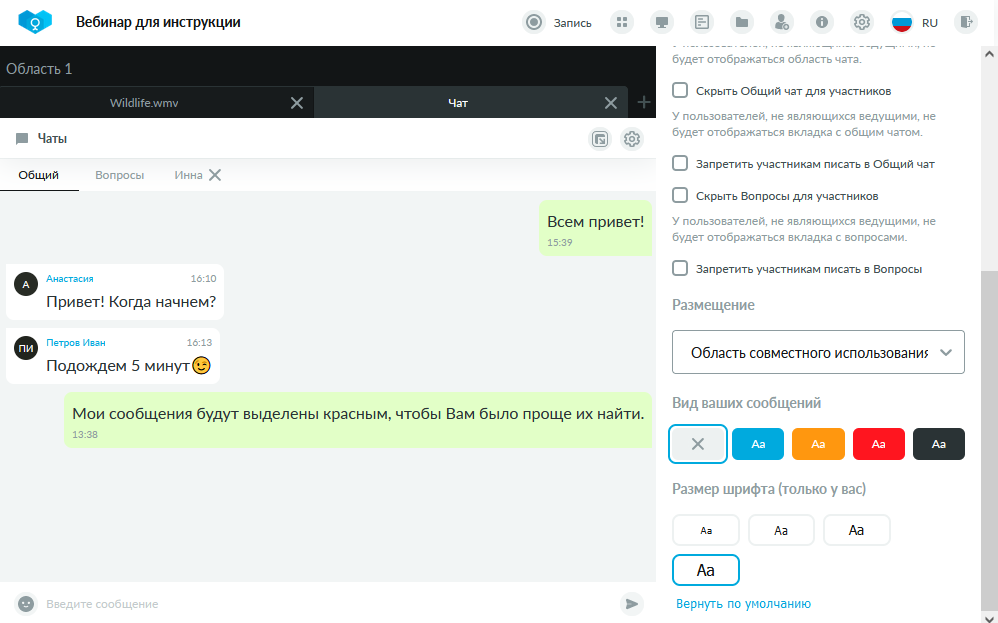
Task: Send the message with the arrow icon
Action: click(631, 603)
